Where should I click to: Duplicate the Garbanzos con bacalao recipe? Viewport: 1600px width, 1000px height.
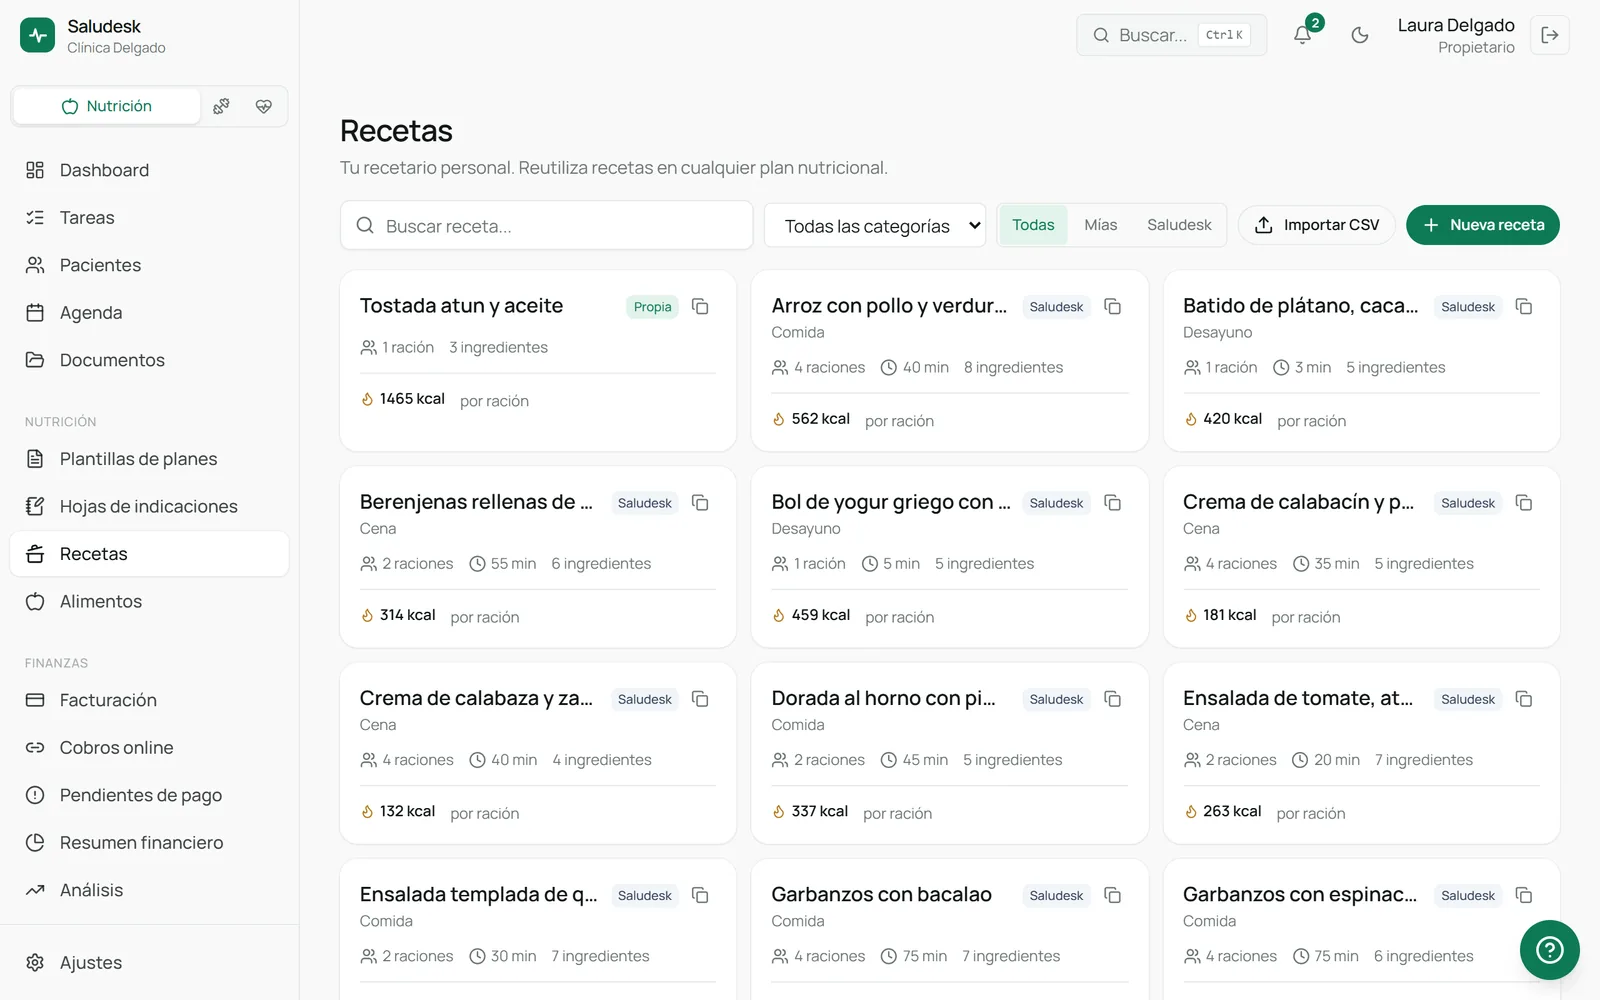point(1112,895)
